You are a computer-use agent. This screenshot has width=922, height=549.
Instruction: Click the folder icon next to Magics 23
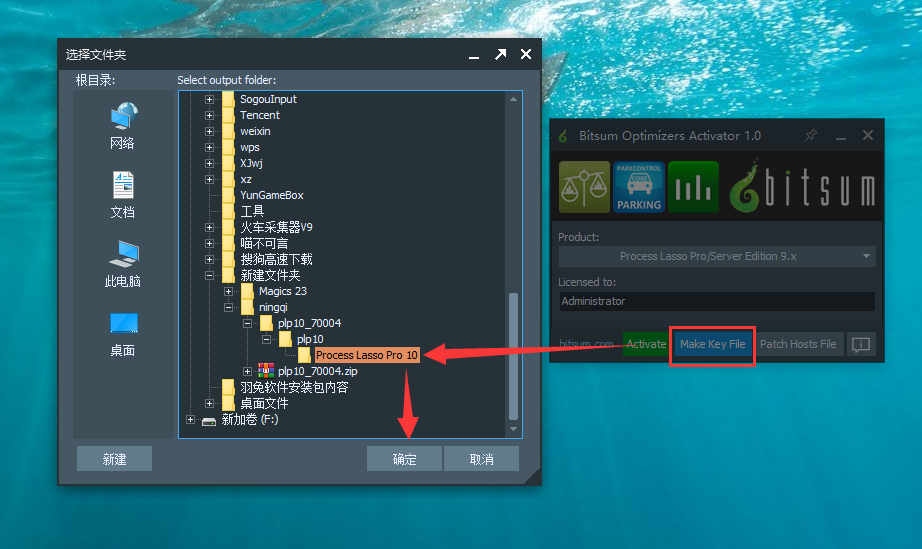click(x=247, y=291)
